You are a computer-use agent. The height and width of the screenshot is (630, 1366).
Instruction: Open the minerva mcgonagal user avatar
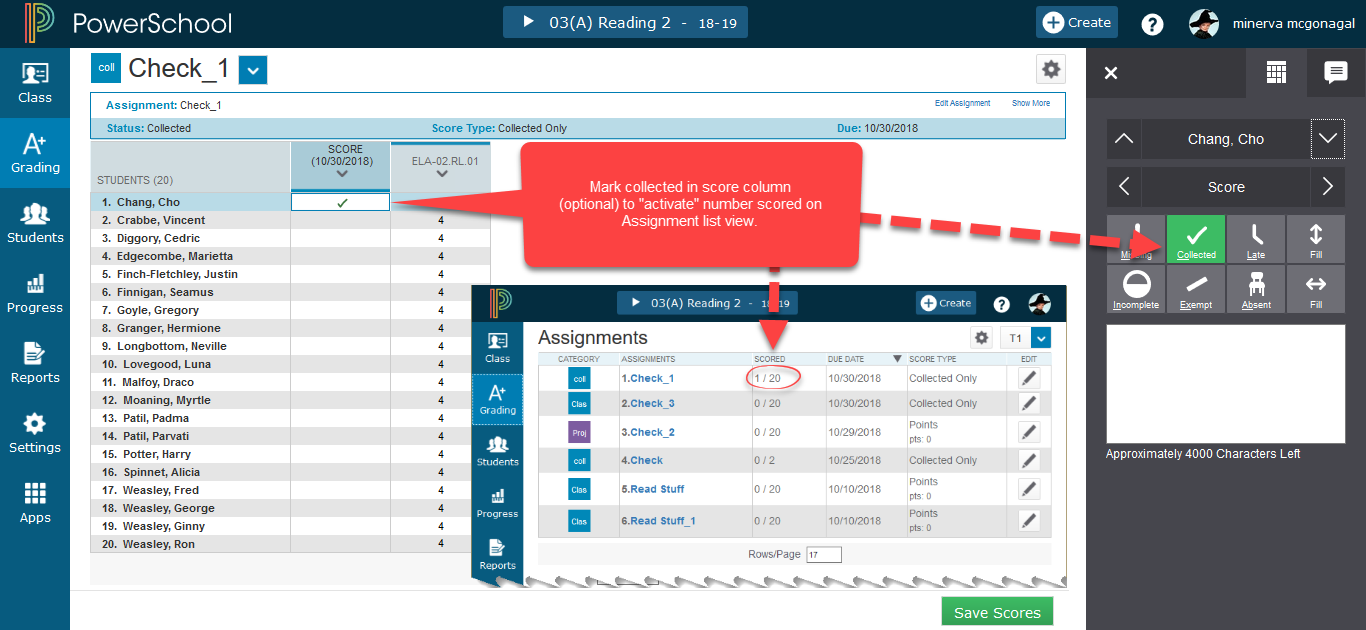point(1204,23)
